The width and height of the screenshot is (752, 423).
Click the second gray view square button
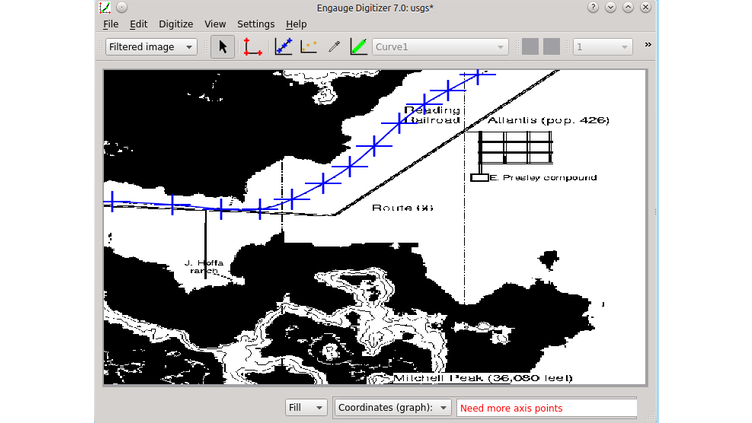click(x=551, y=47)
